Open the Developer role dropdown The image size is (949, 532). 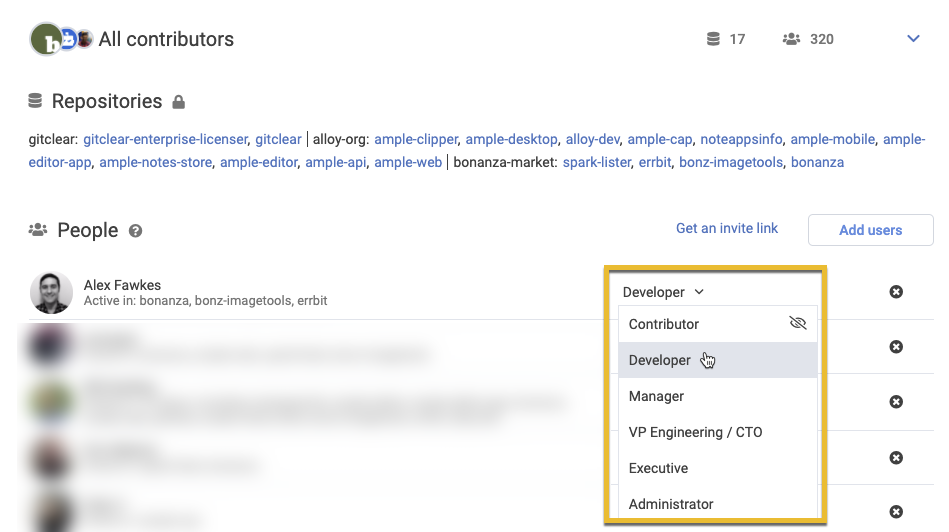[663, 292]
